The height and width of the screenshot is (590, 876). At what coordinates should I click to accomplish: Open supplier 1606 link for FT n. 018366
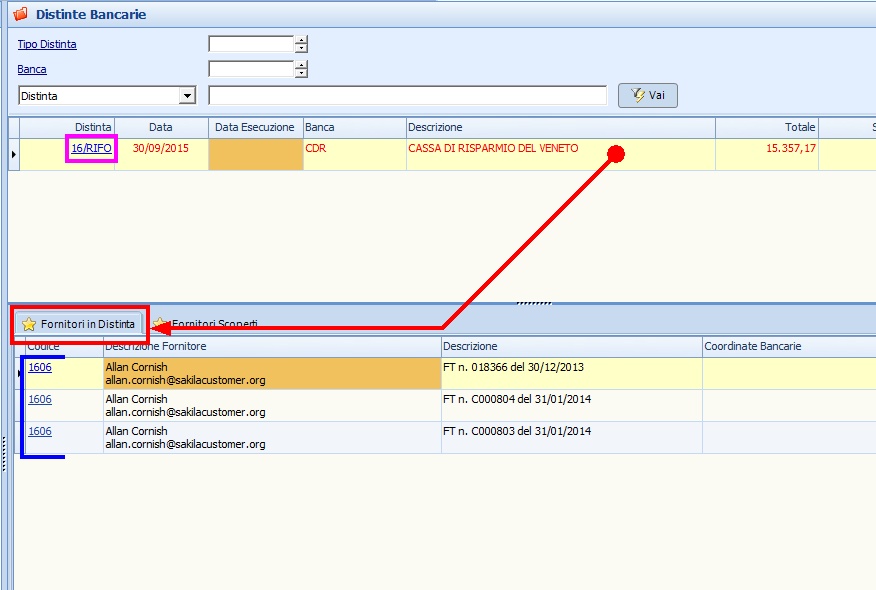pos(40,367)
